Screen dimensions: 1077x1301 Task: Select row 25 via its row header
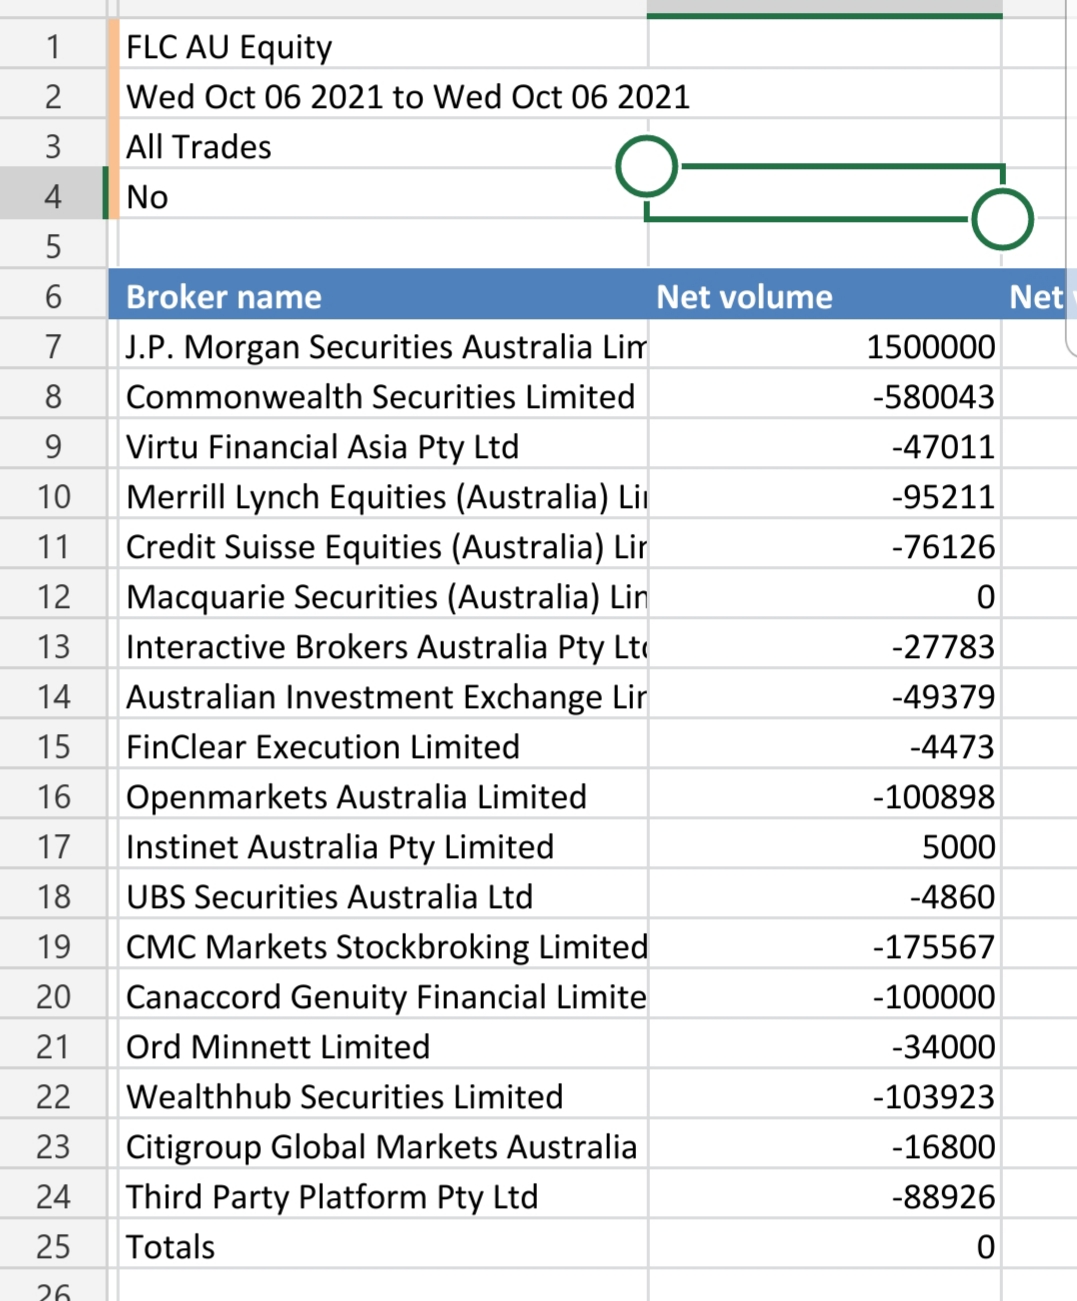(53, 1246)
